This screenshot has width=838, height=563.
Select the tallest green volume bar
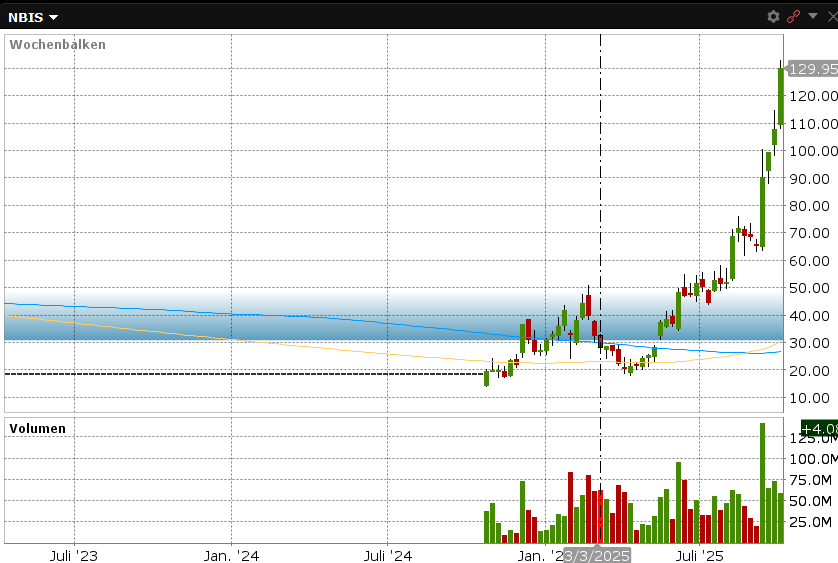[x=762, y=483]
